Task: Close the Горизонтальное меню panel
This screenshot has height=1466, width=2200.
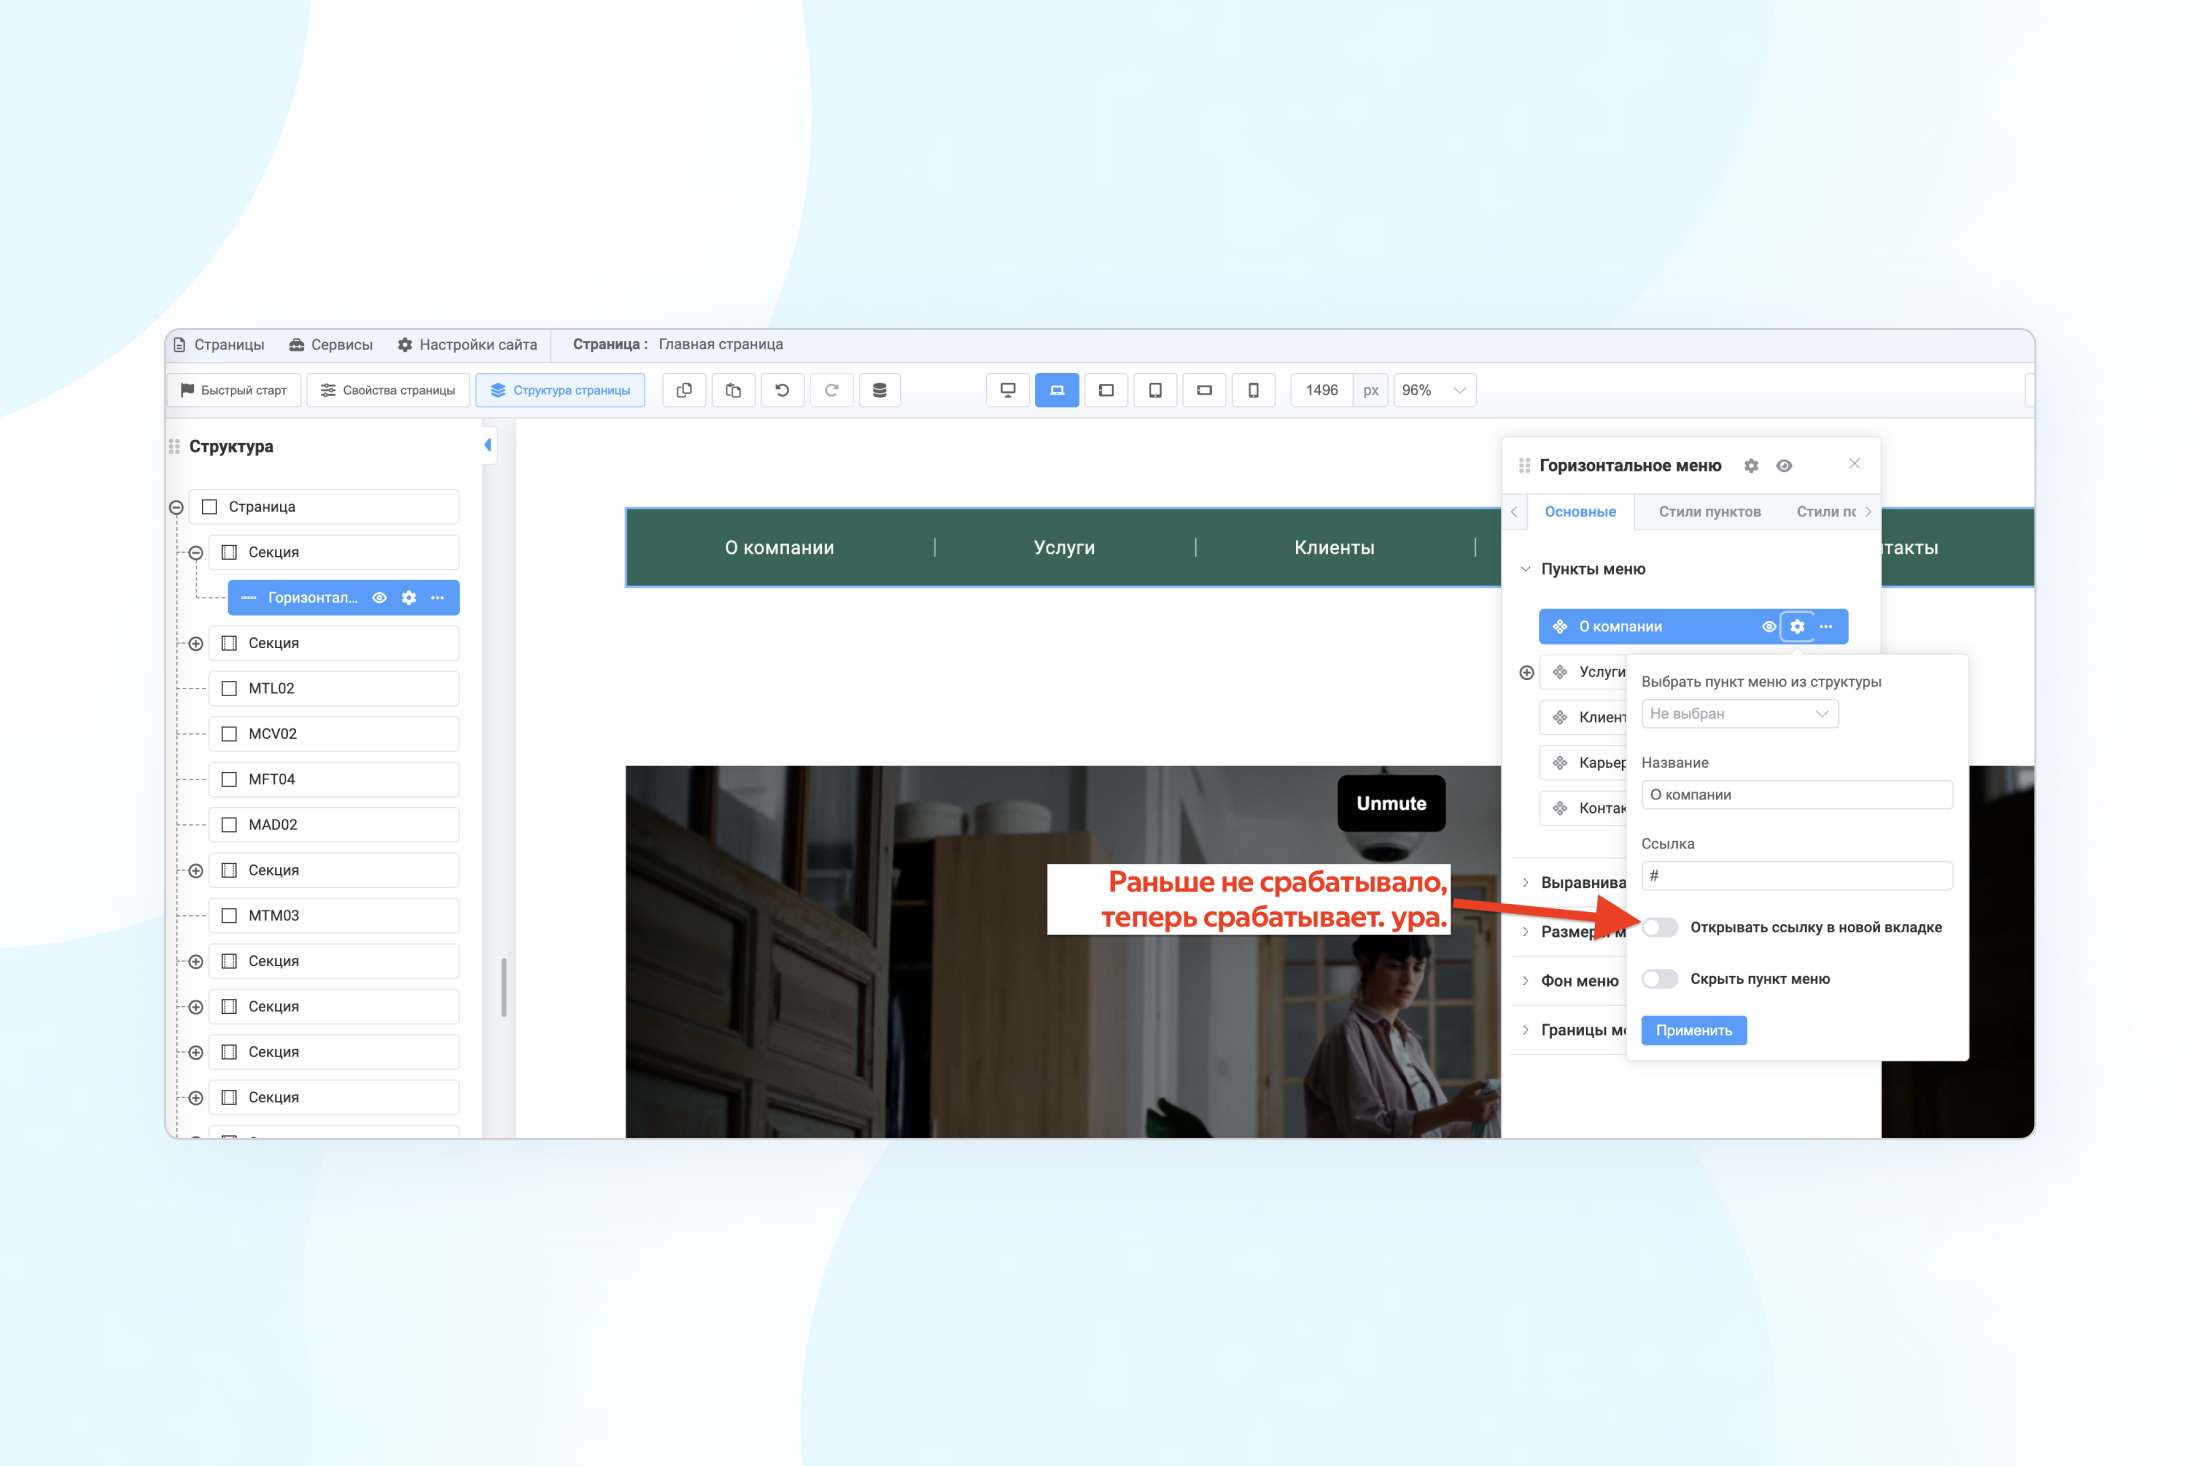Action: 1855,464
